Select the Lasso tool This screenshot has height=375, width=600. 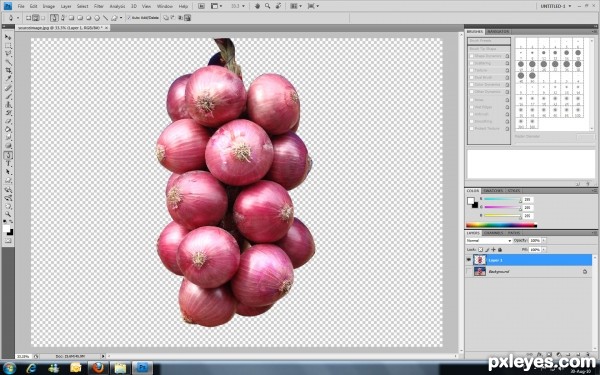coord(8,54)
